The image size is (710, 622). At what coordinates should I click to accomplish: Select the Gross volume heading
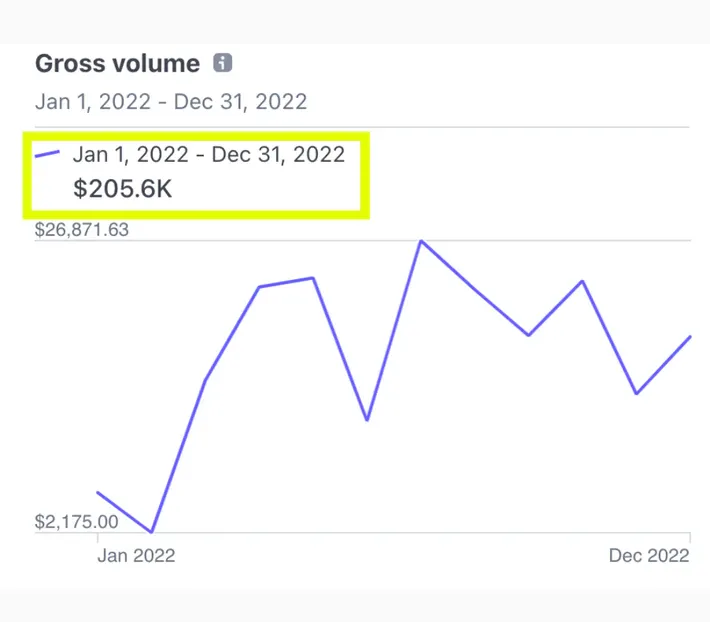pos(118,64)
